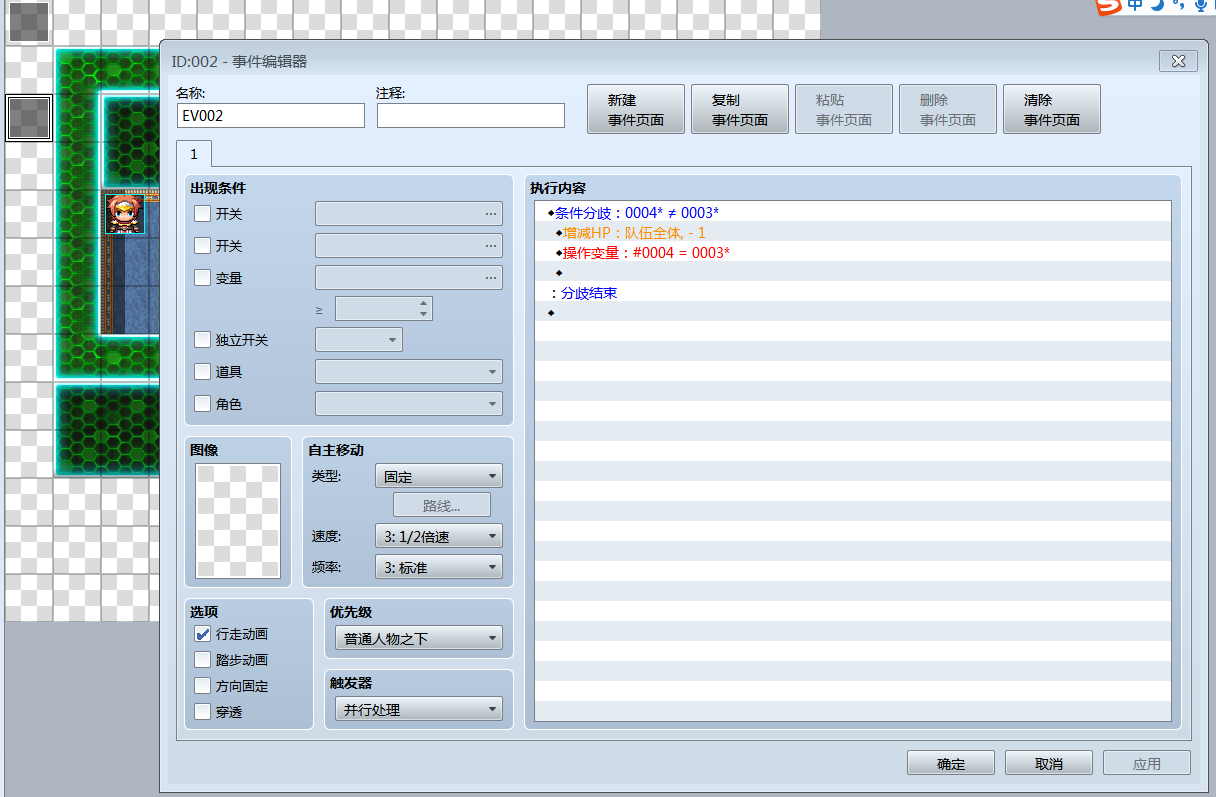The width and height of the screenshot is (1216, 797).
Task: Click the variable value stepper down arrow
Action: (424, 314)
